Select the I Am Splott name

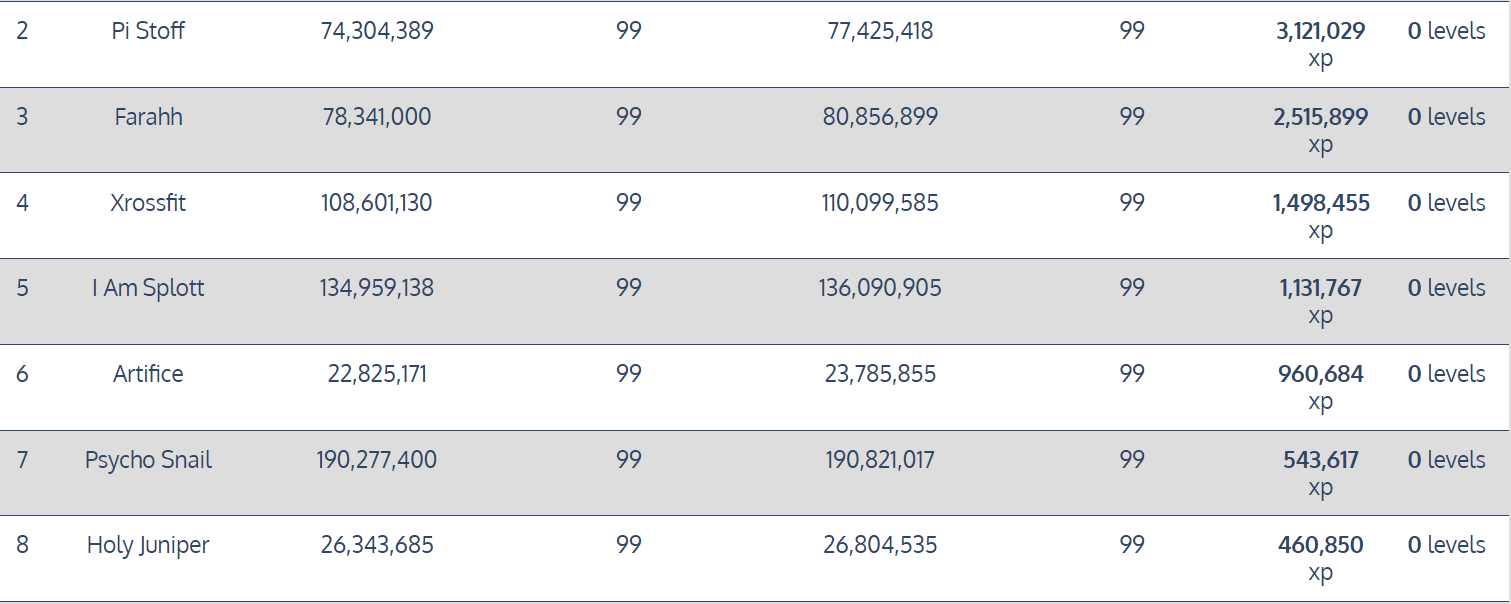coord(148,288)
